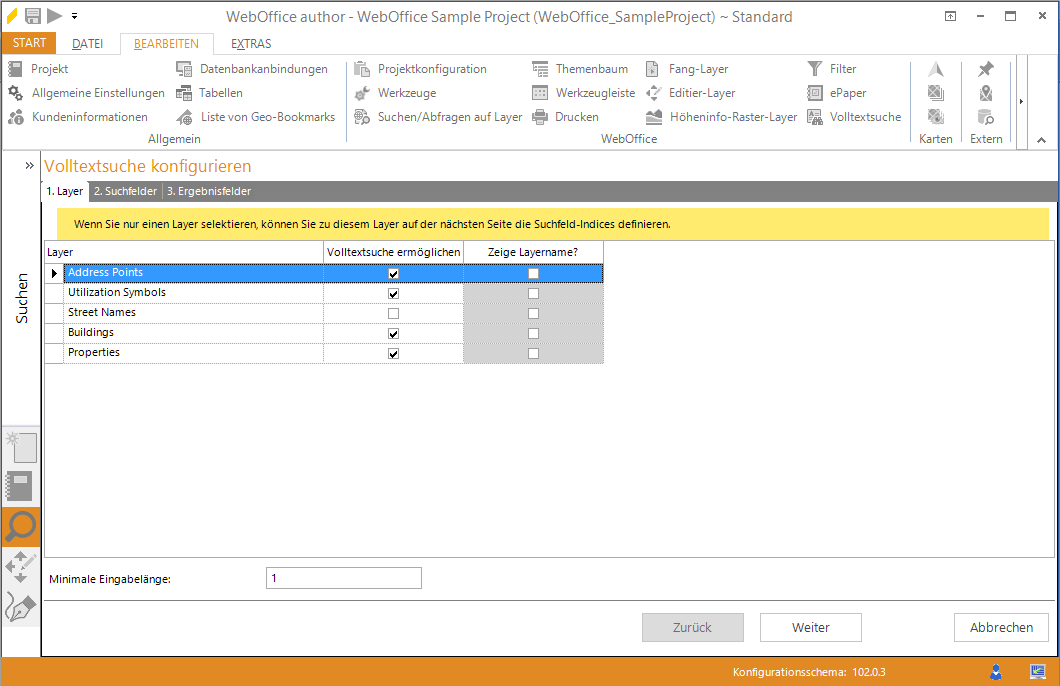Click the Minimale Eingabelänge input field

(x=343, y=578)
